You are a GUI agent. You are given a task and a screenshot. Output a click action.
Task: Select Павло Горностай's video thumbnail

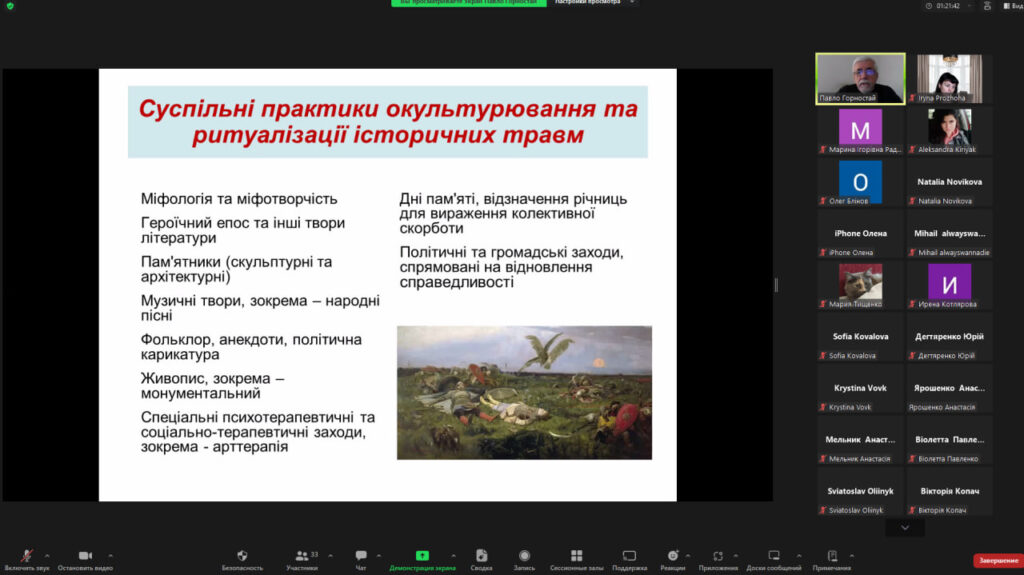[860, 78]
